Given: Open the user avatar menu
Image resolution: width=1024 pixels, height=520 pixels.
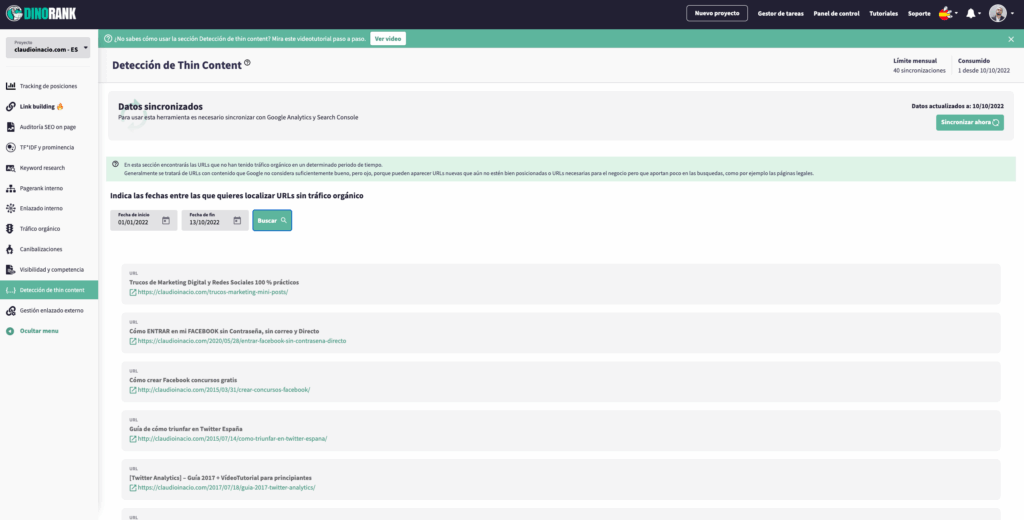Looking at the screenshot, I should [x=997, y=13].
